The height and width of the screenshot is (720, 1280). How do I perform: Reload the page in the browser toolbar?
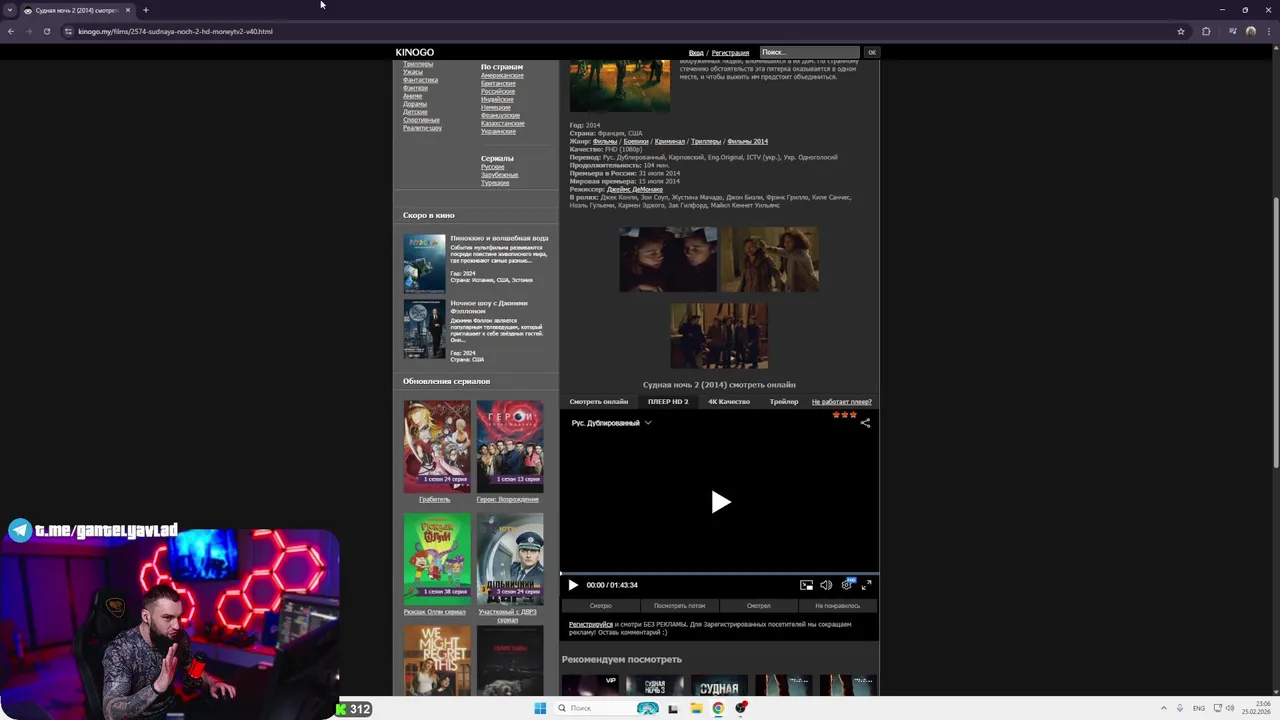(x=46, y=31)
